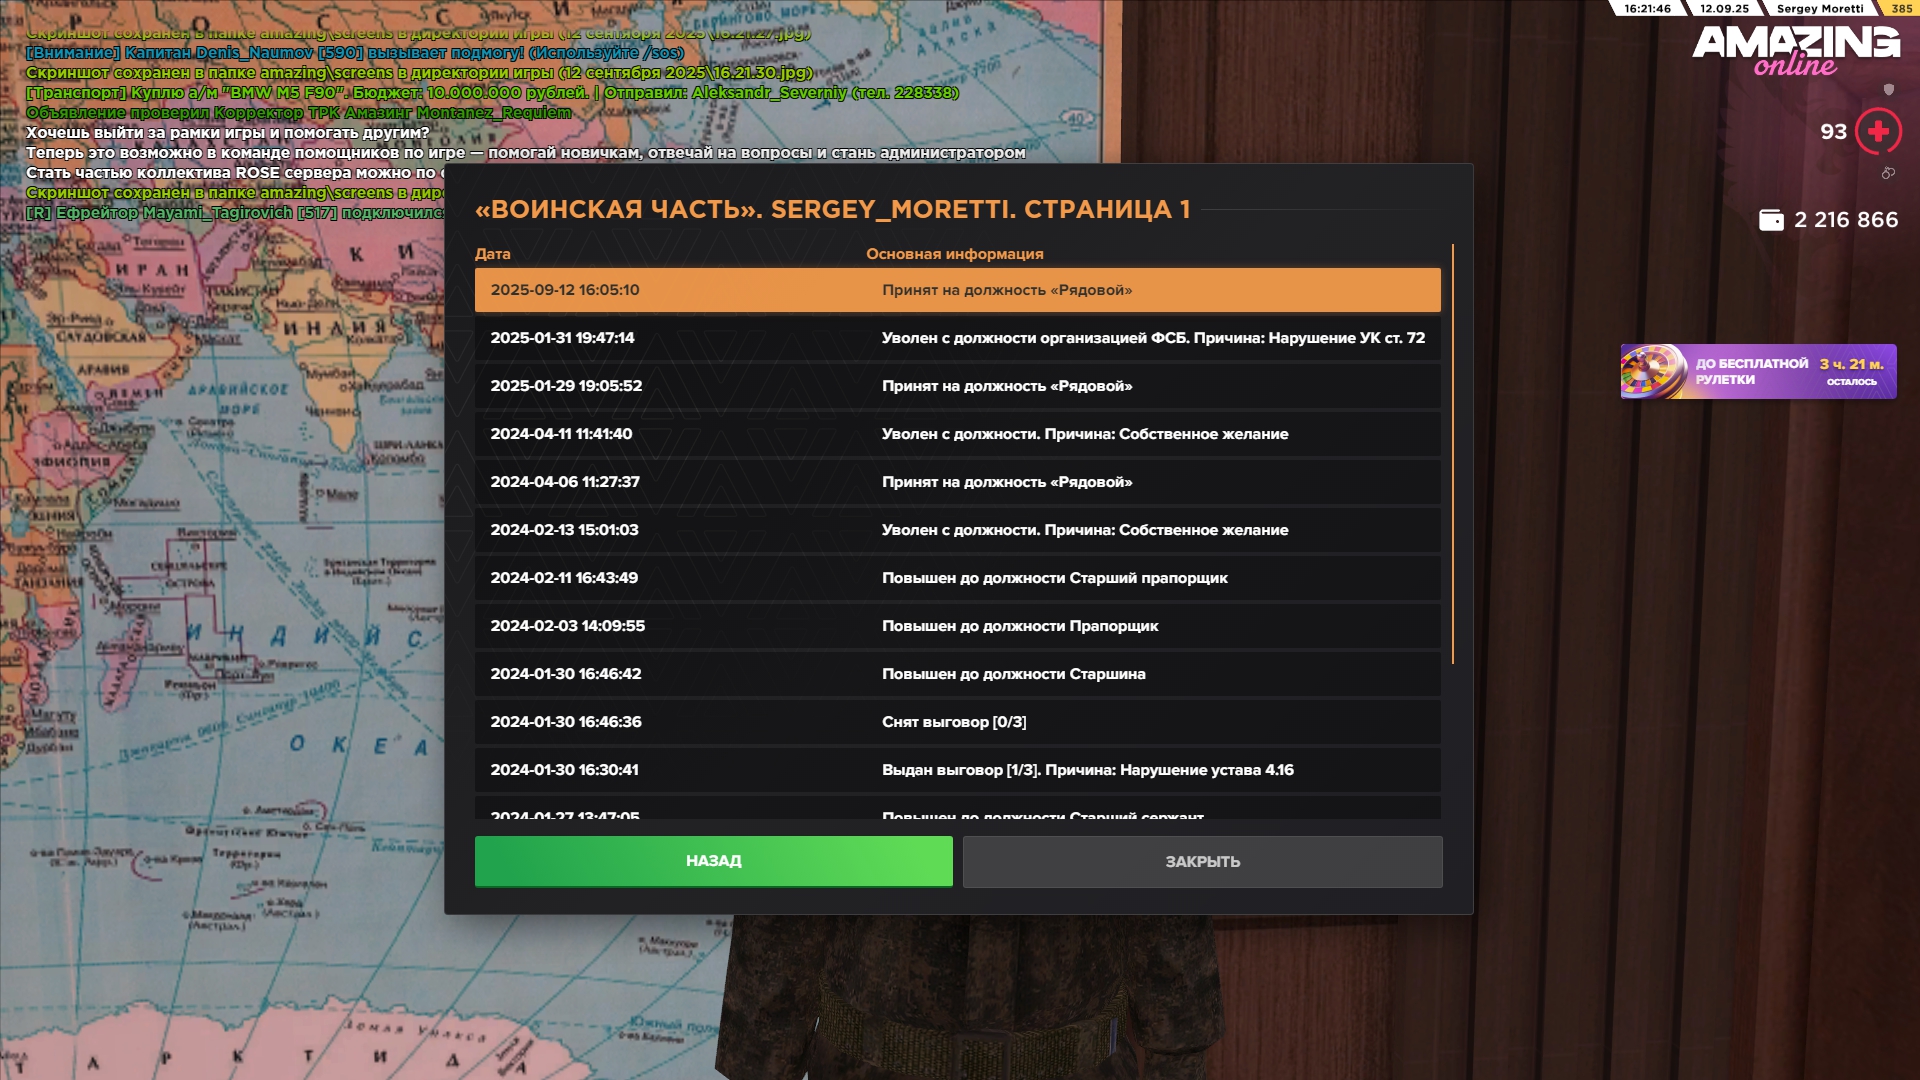Click the red health cross icon
This screenshot has width=1920, height=1080.
click(1878, 132)
